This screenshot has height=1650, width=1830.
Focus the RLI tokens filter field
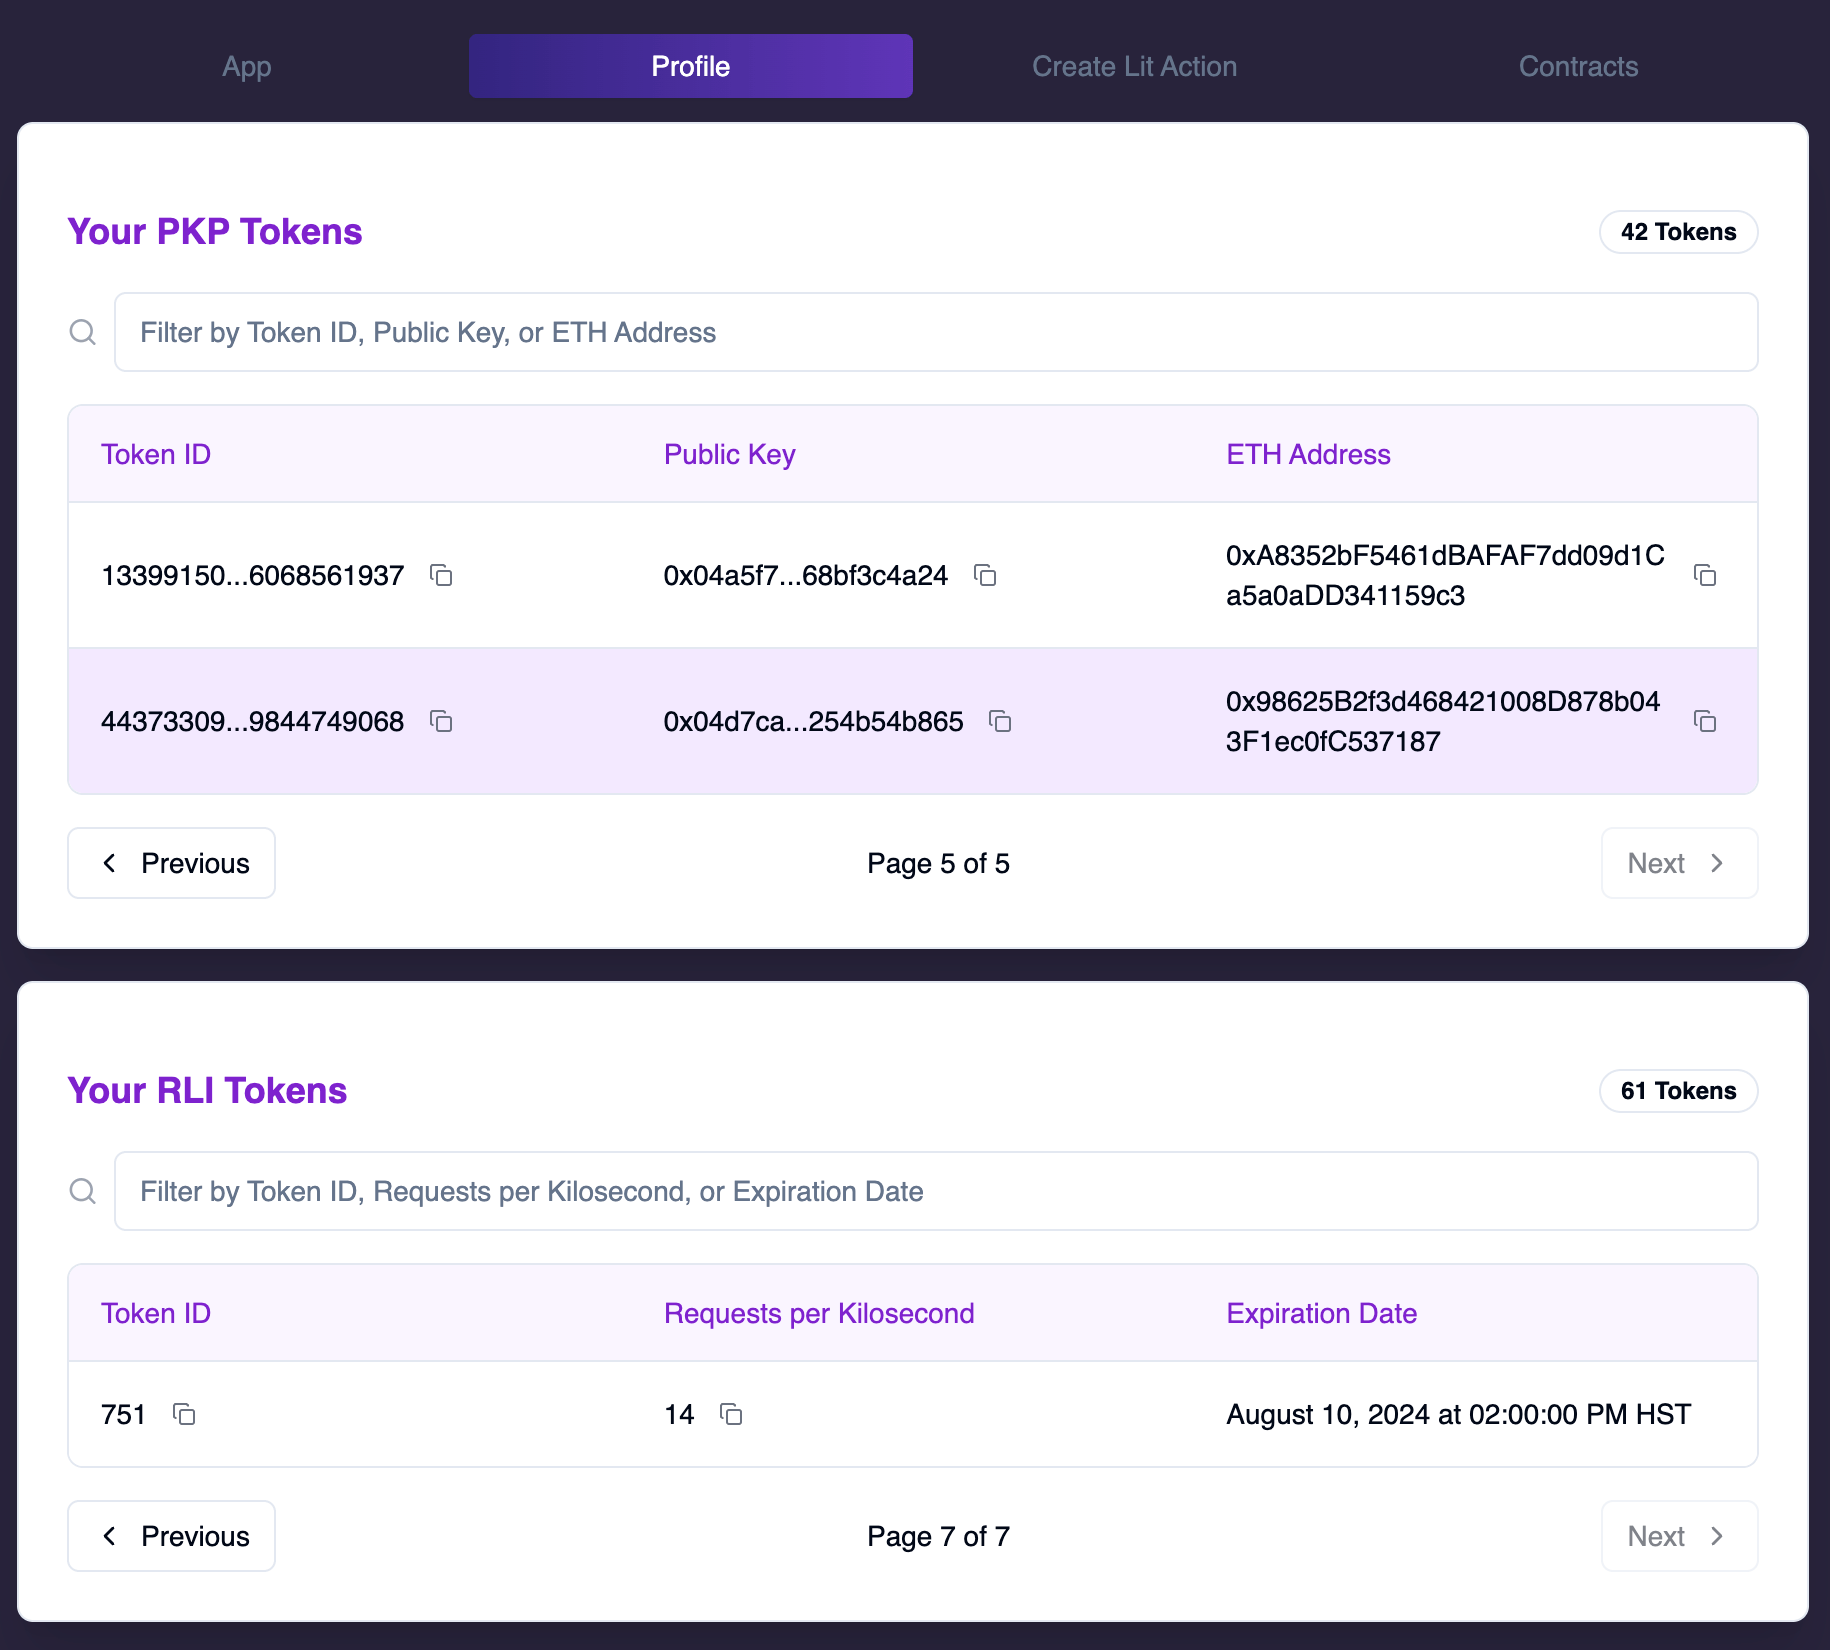[x=935, y=1191]
